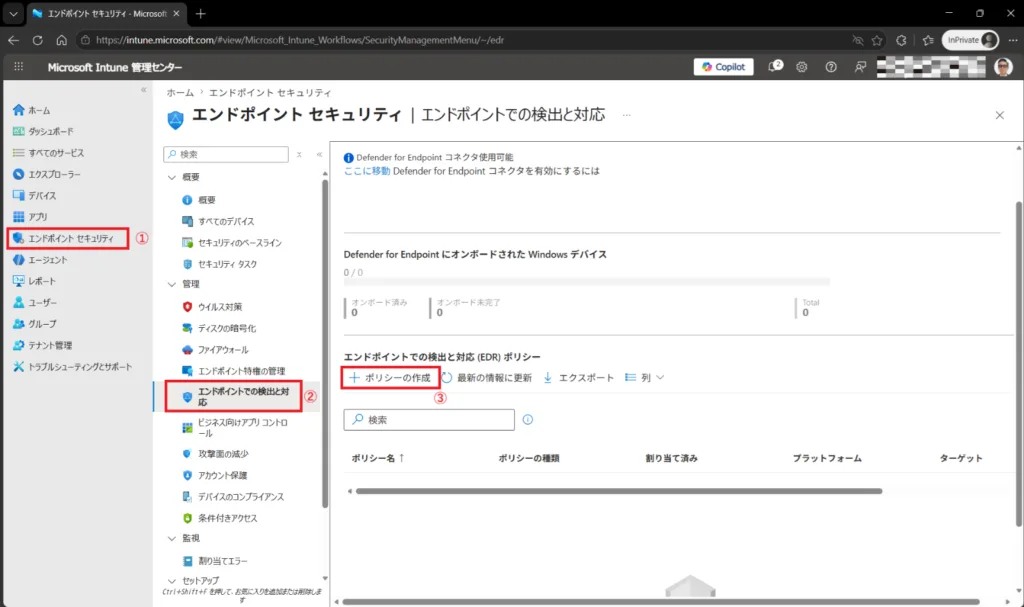Click the submenu 検索 search box

tap(226, 154)
